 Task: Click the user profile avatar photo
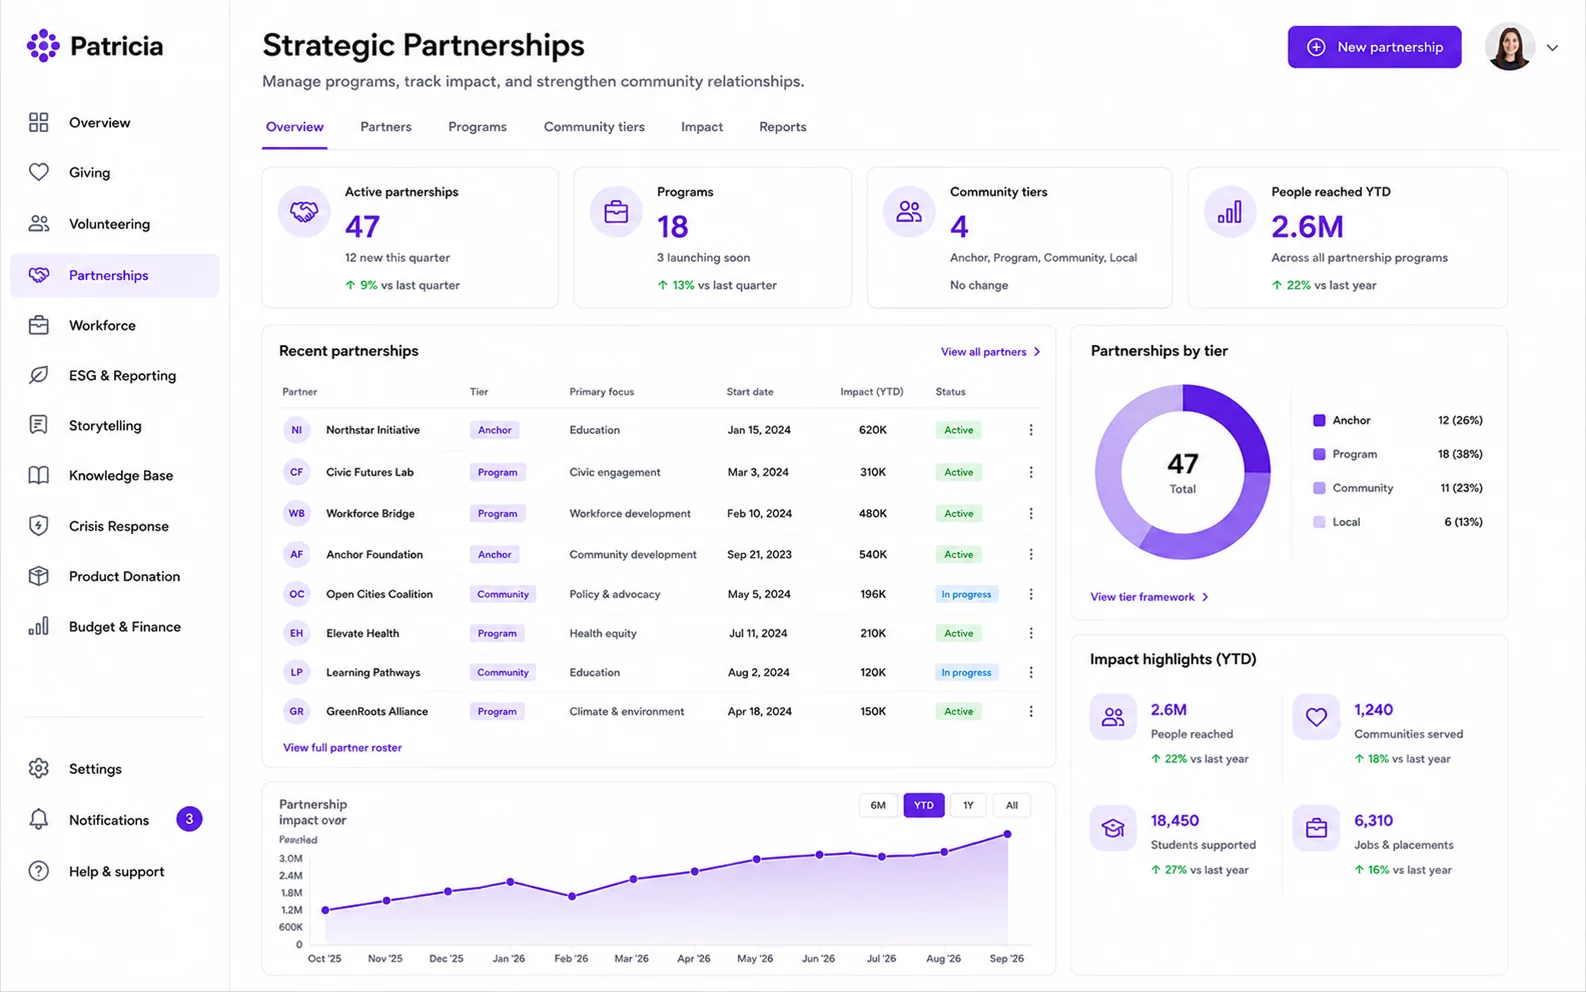[x=1510, y=47]
